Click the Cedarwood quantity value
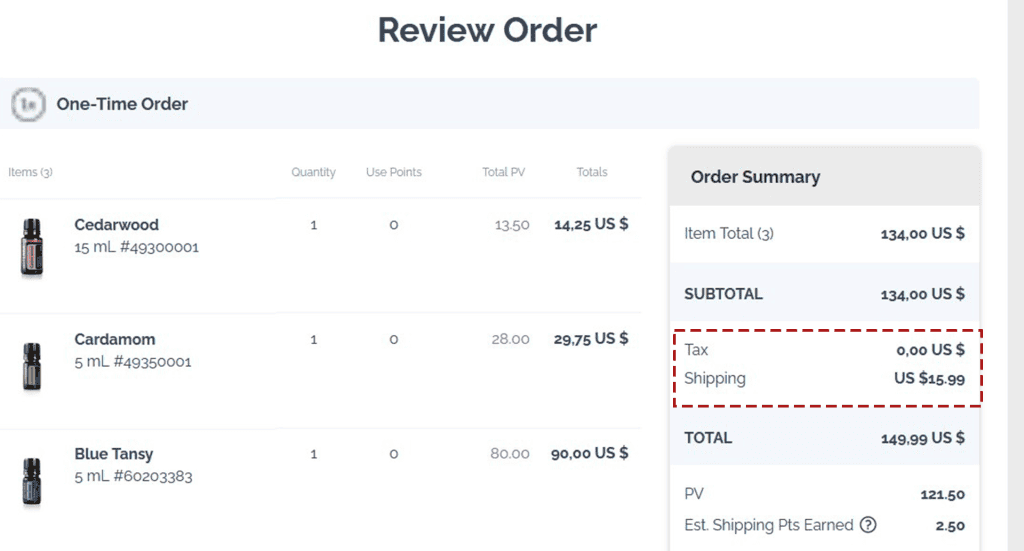The width and height of the screenshot is (1024, 551). [313, 225]
